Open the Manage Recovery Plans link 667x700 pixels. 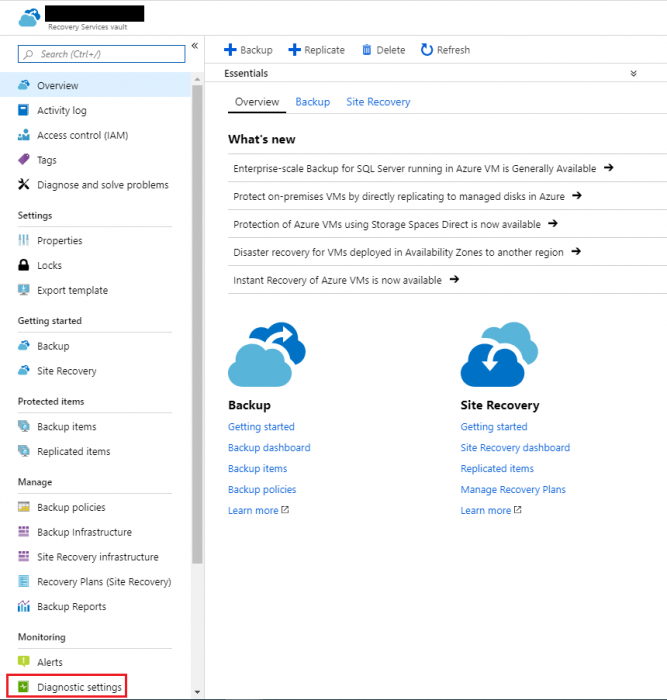[513, 489]
